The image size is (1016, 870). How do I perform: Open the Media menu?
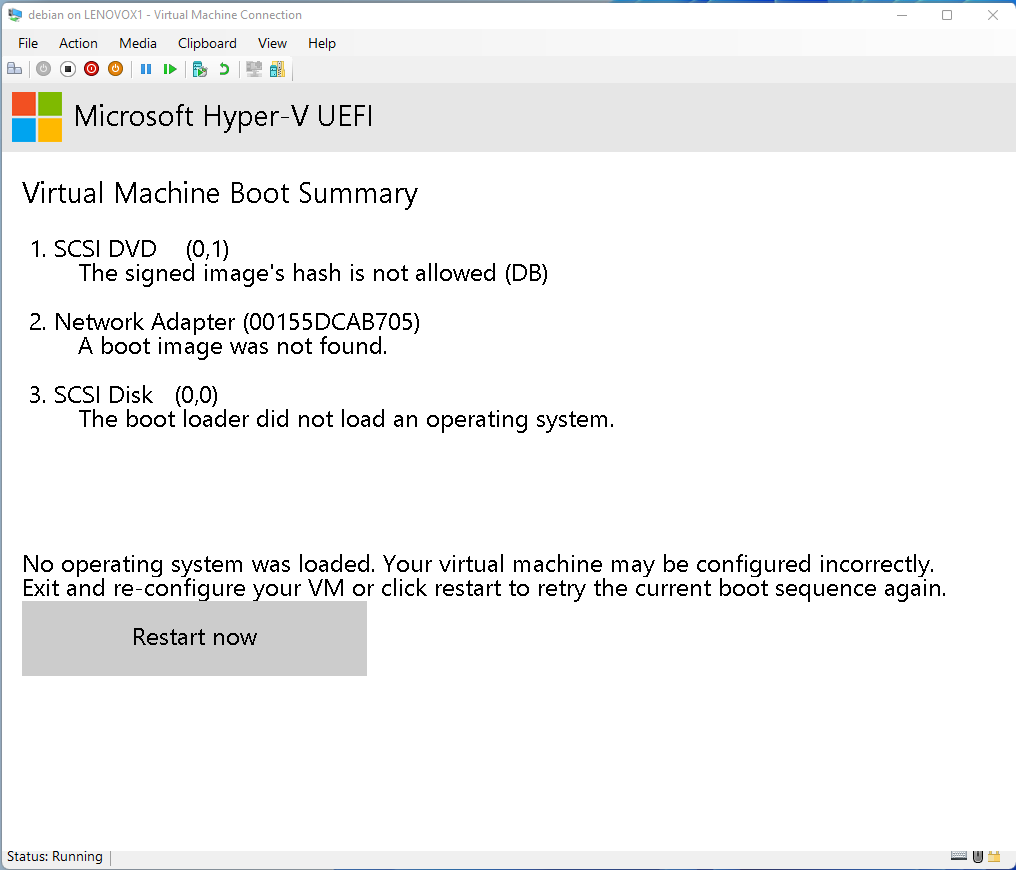[x=138, y=43]
